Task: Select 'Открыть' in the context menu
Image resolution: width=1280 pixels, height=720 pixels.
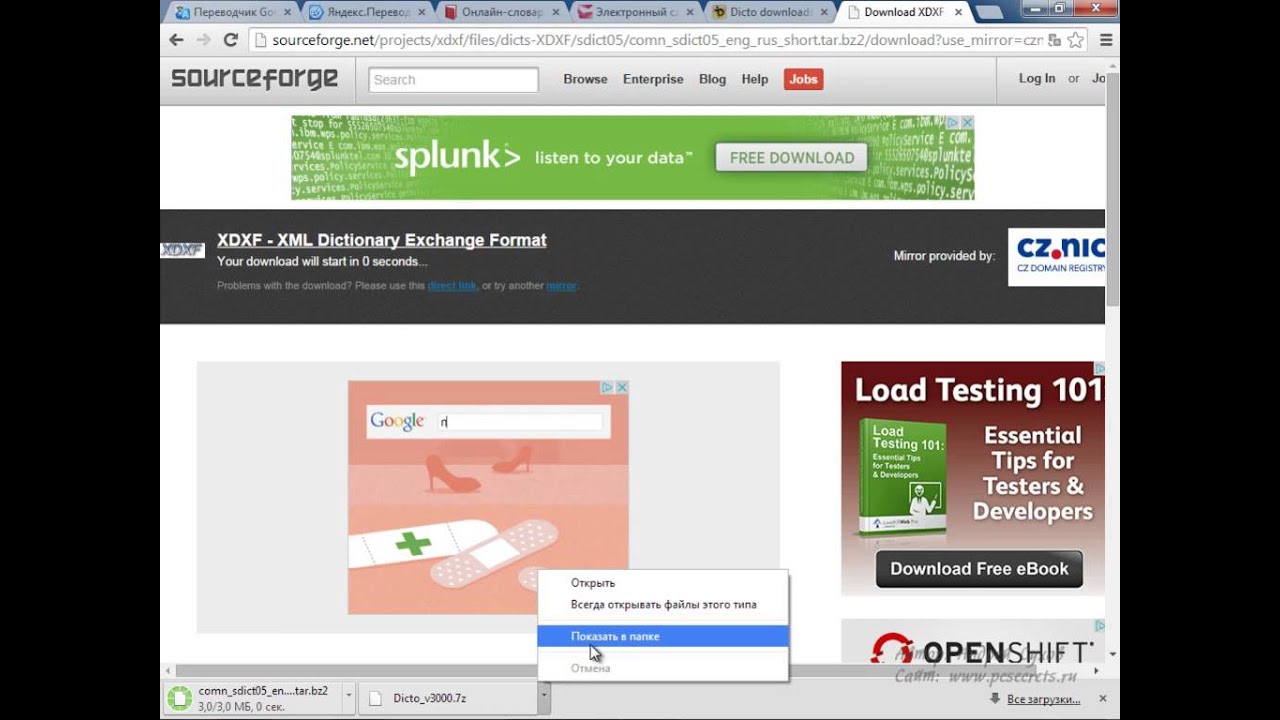Action: 663,583
